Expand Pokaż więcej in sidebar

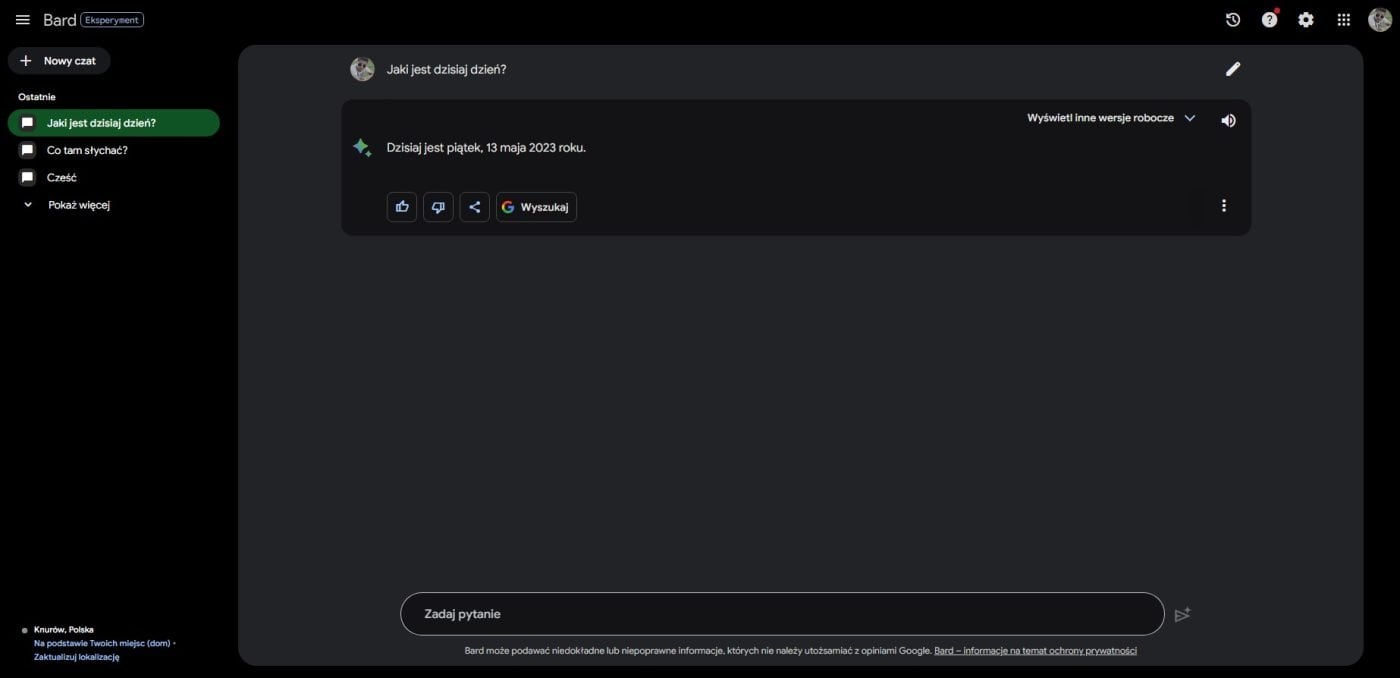pyautogui.click(x=79, y=205)
